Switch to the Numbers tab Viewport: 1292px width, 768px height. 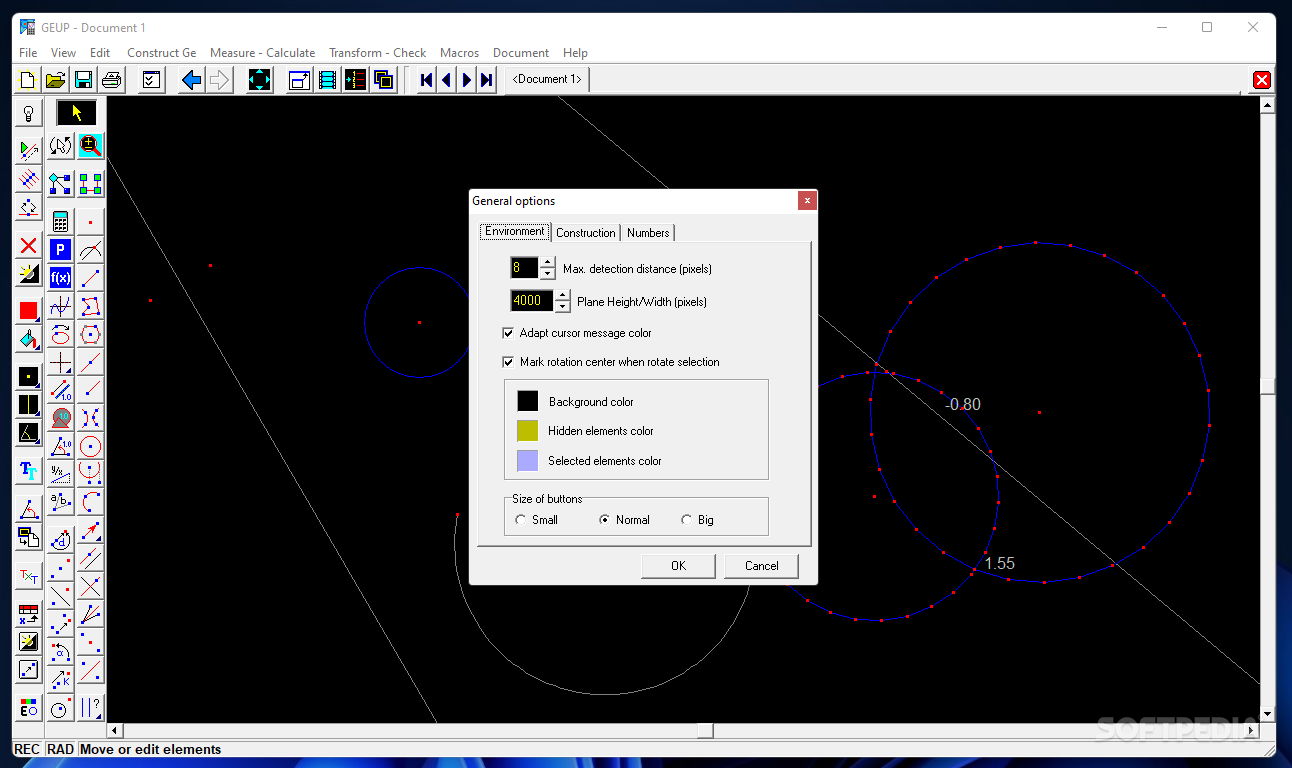(648, 233)
